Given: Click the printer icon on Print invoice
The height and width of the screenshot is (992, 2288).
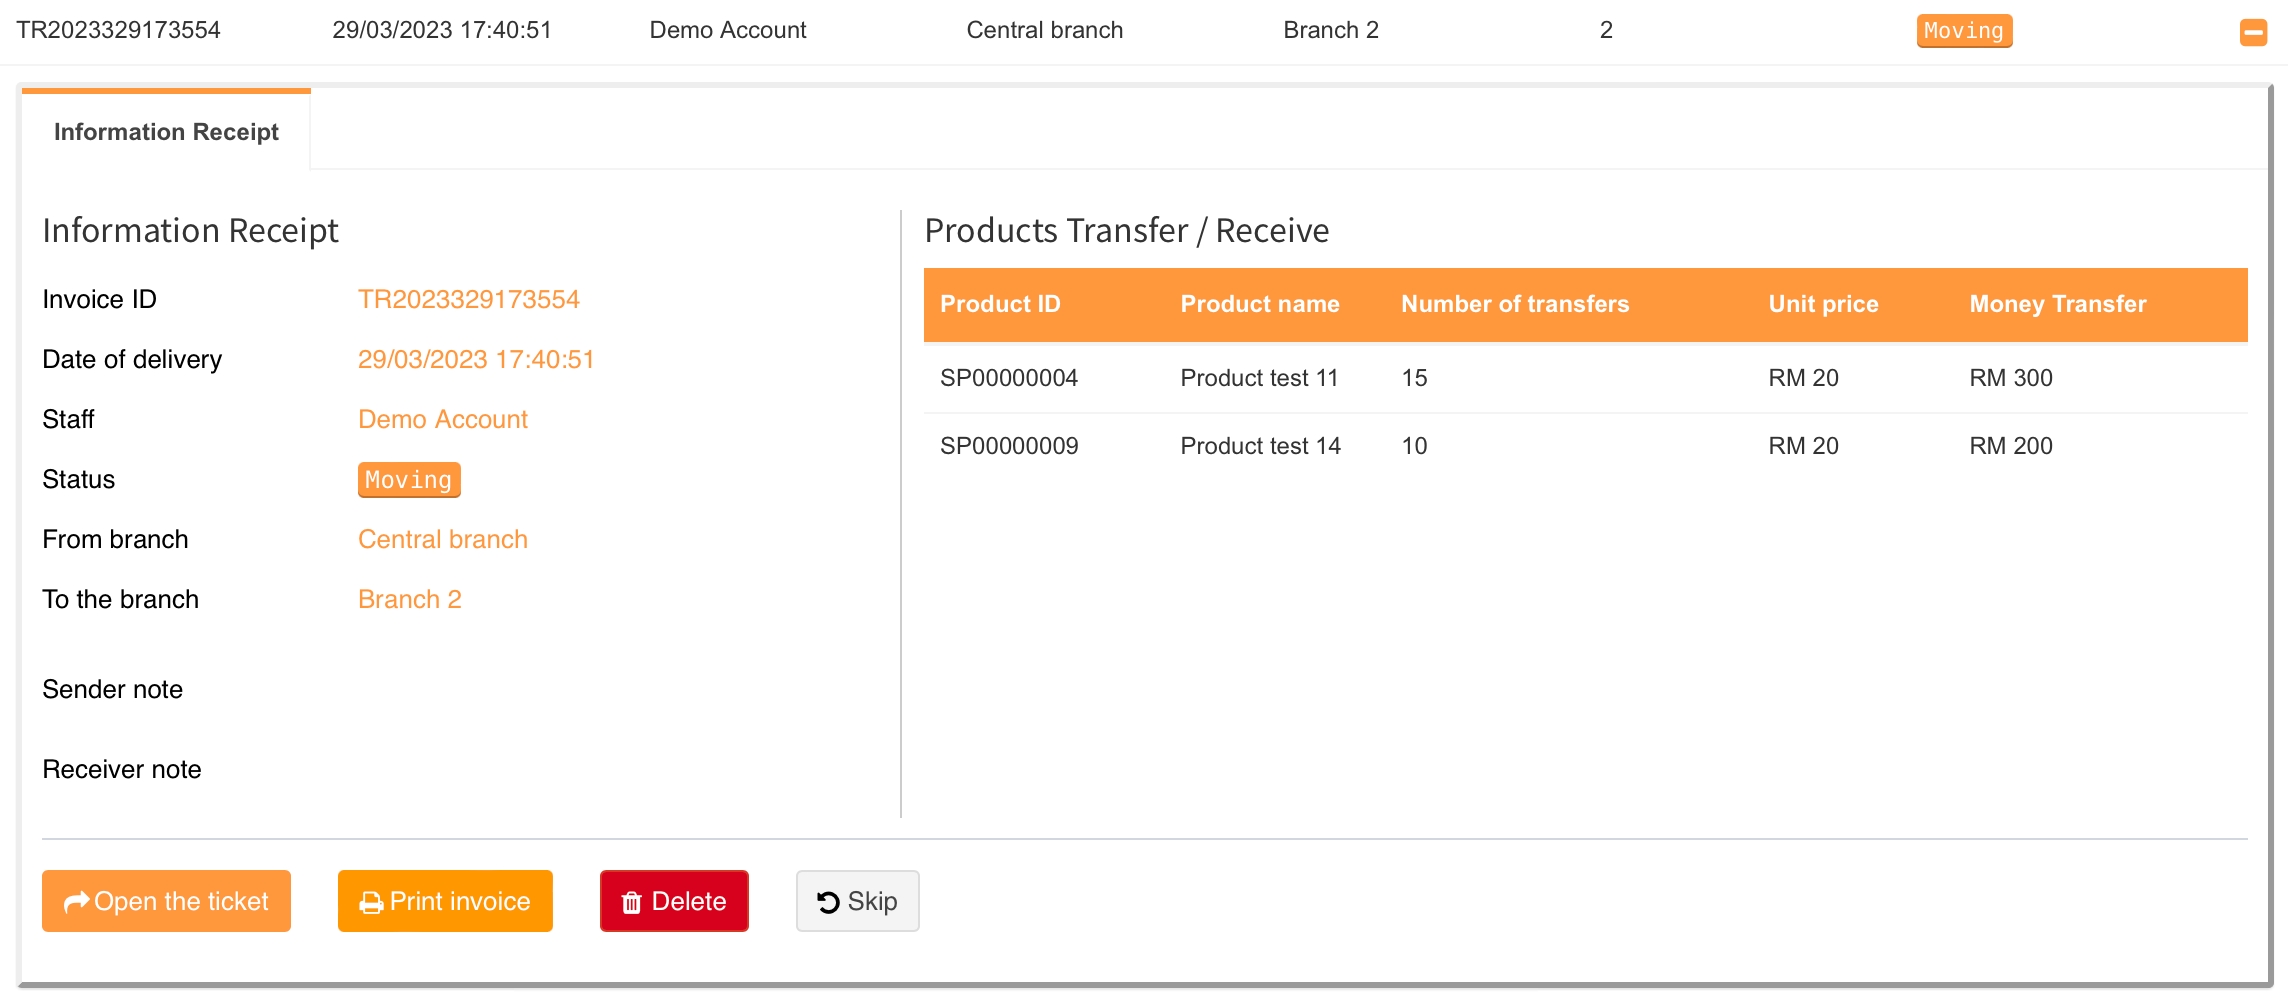Looking at the screenshot, I should (371, 903).
